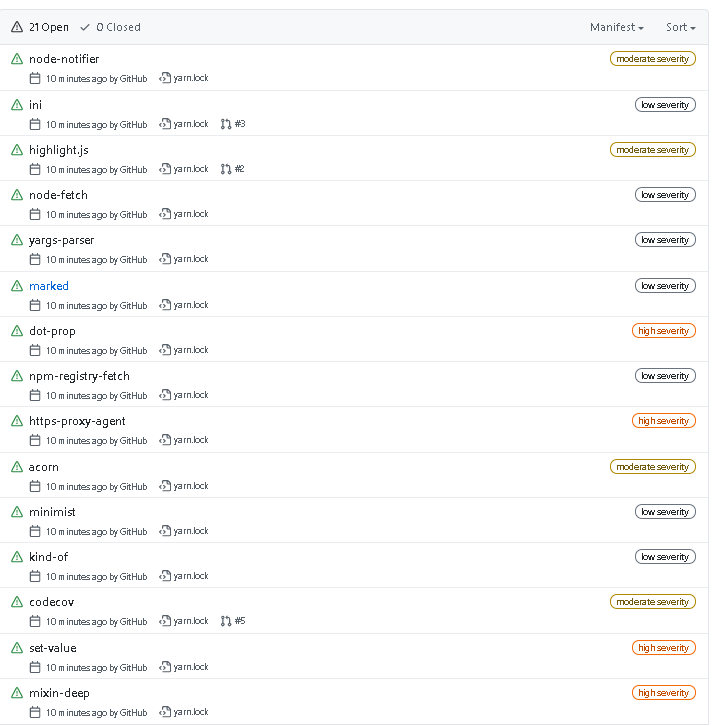Screen dimensions: 725x726
Task: Click the alert triangle icon beside acorn
Action: [x=17, y=467]
